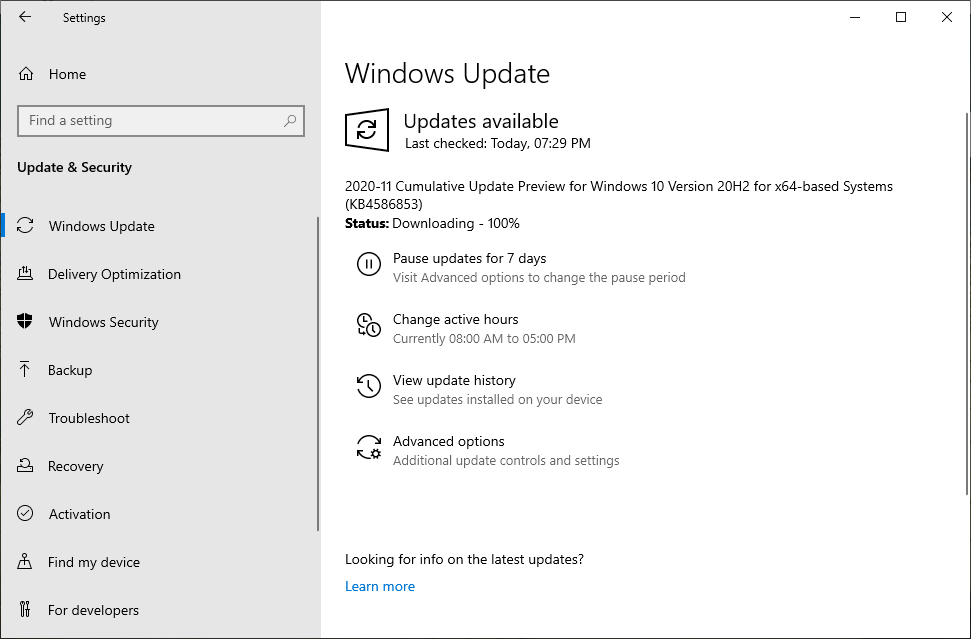Click the active hours clock icon
The height and width of the screenshot is (639, 971).
pos(368,325)
